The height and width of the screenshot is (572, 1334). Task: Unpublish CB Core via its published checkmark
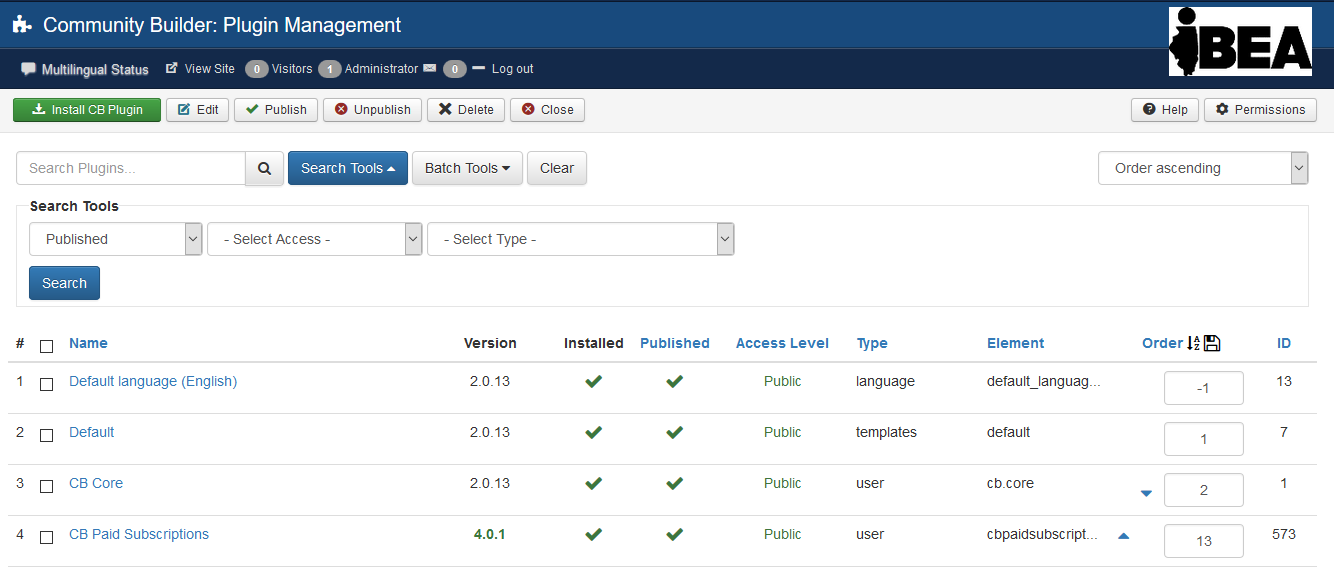click(x=675, y=483)
